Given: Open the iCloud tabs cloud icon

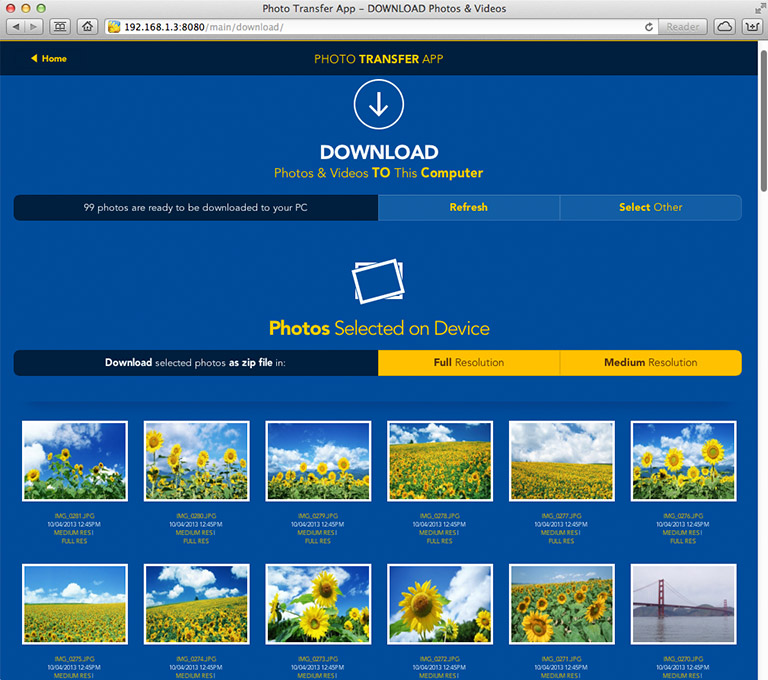Looking at the screenshot, I should coord(725,26).
